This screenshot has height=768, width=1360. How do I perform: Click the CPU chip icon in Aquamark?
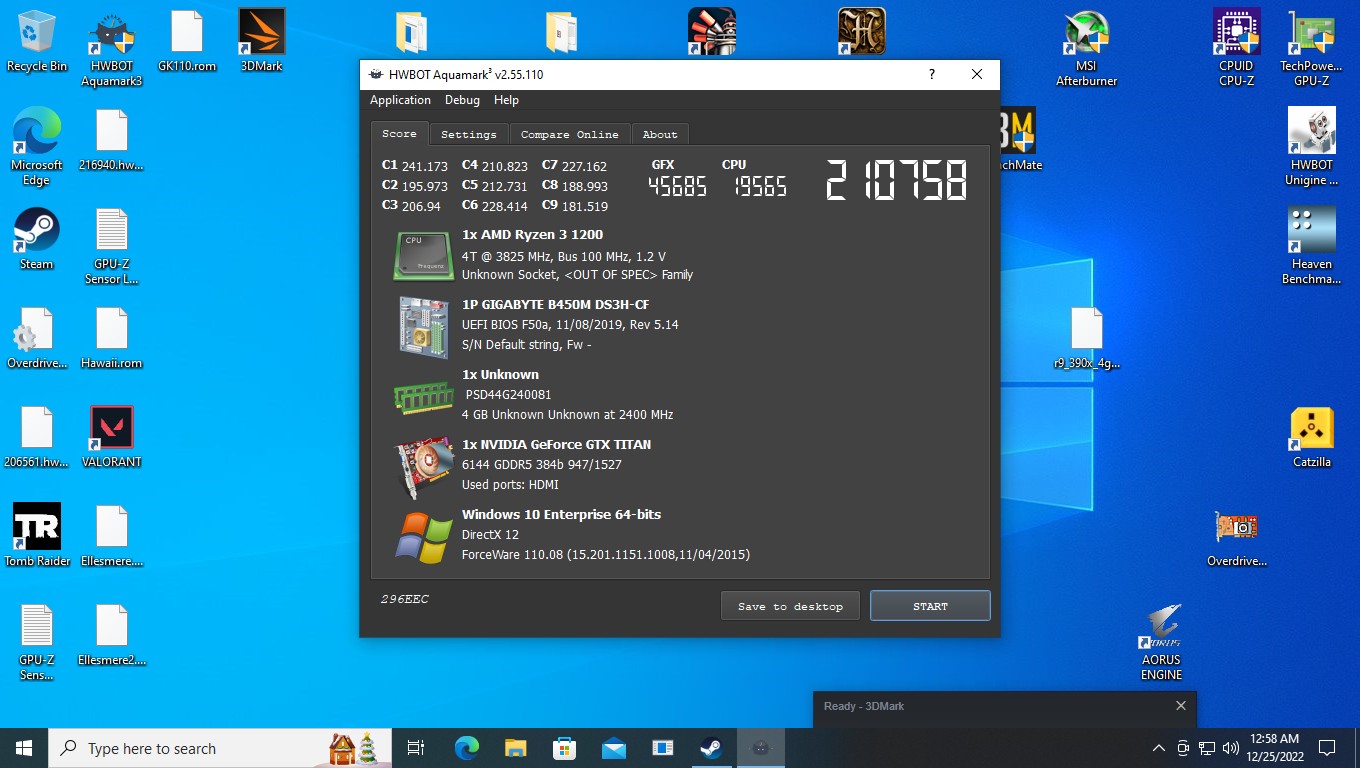(x=423, y=254)
